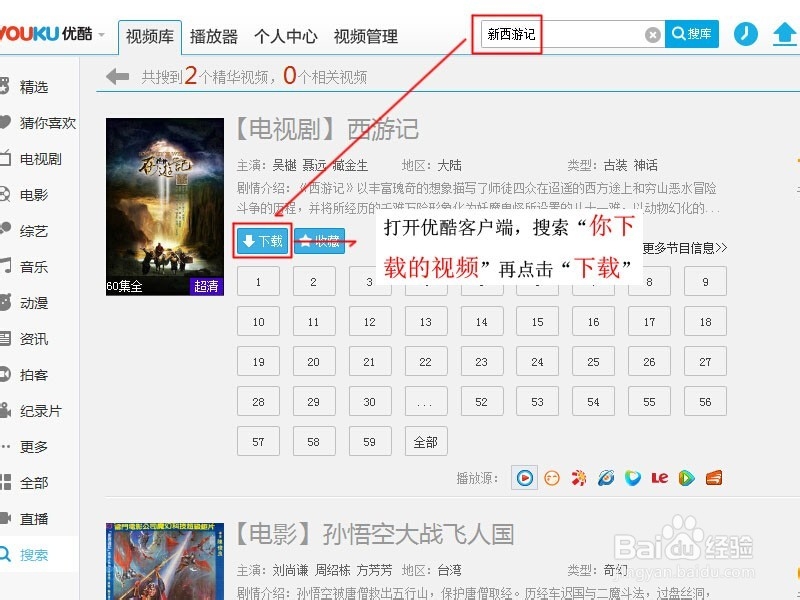
Task: Click the 搜库 search button
Action: pos(692,34)
